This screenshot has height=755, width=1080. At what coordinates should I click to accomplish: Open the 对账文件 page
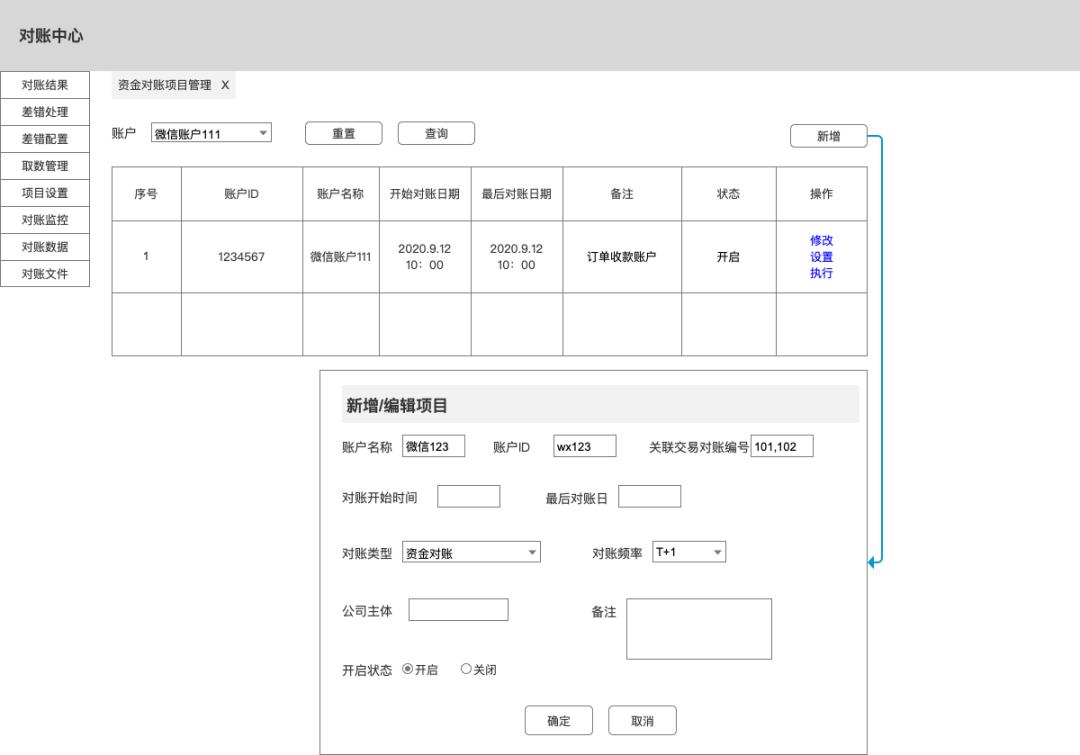(x=44, y=273)
